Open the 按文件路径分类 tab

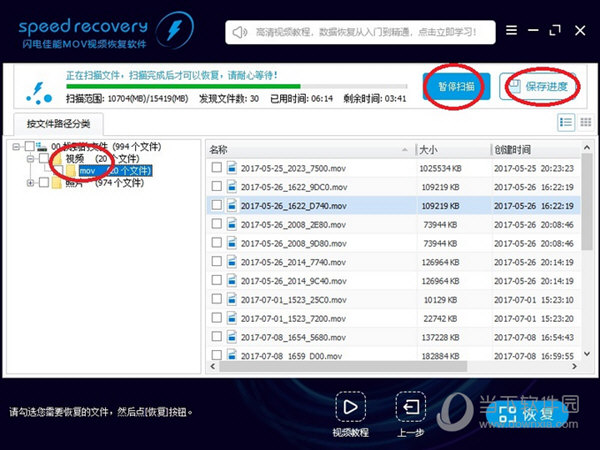pyautogui.click(x=58, y=124)
